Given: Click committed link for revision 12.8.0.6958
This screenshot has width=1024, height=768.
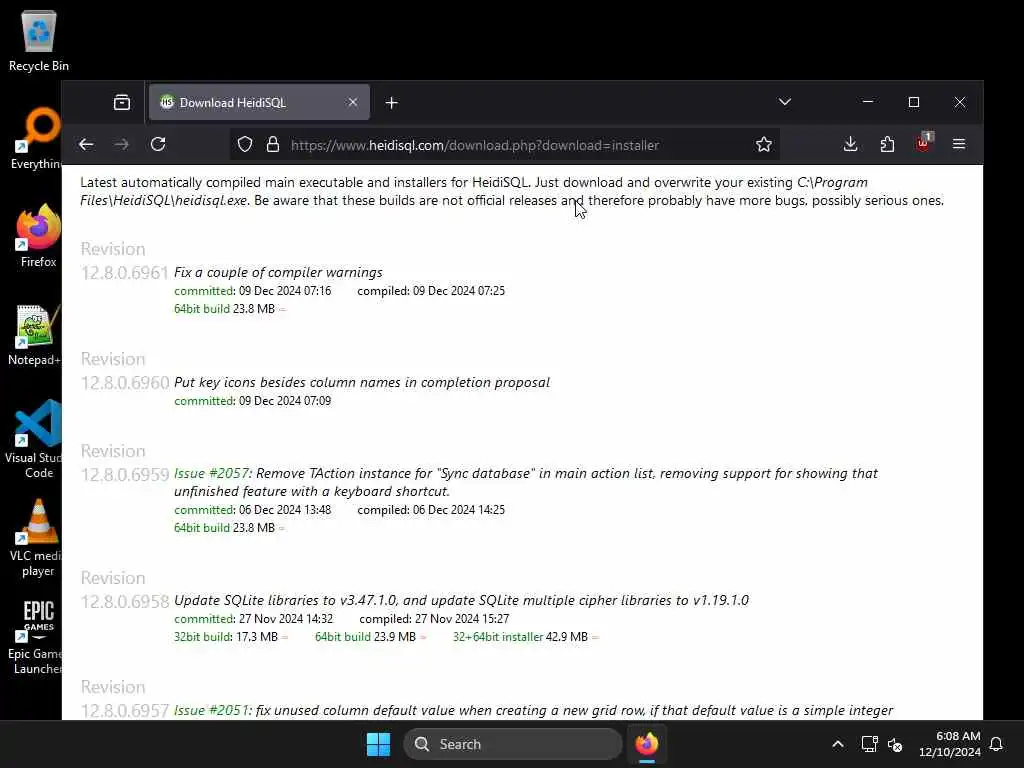Looking at the screenshot, I should point(204,619).
